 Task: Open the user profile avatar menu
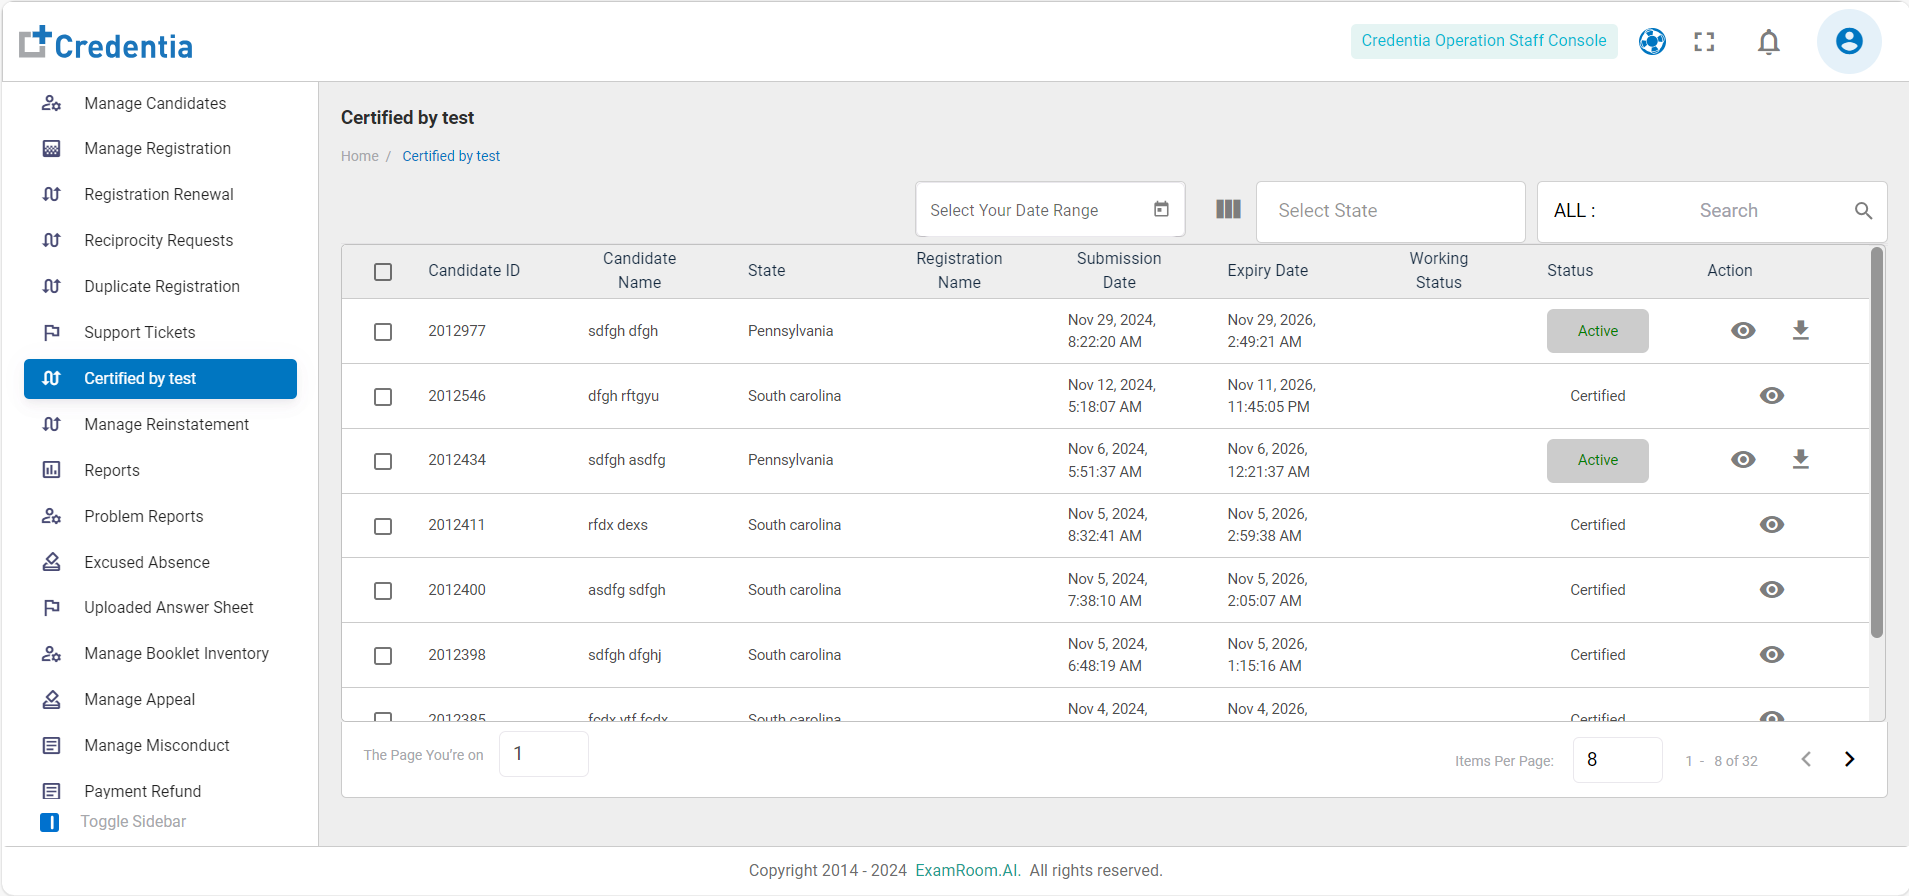1848,42
